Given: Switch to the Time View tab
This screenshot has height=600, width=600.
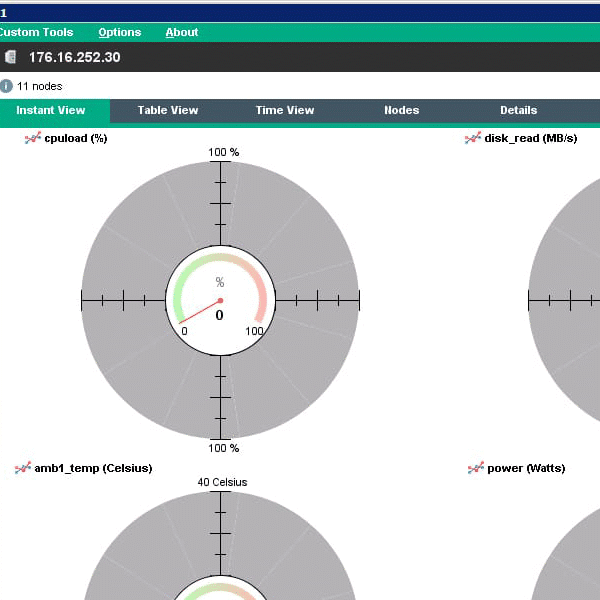Looking at the screenshot, I should tap(285, 110).
